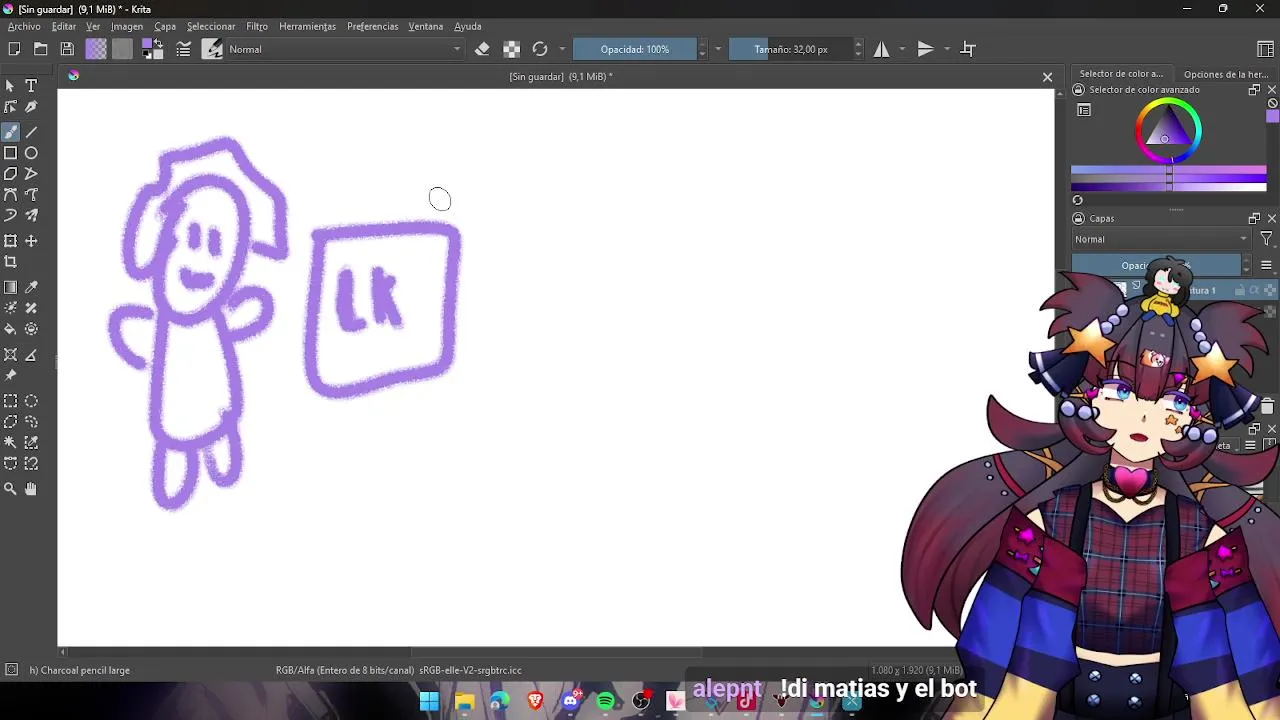Image resolution: width=1280 pixels, height=720 pixels.
Task: Select the Dynamic Brush tool
Action: [x=10, y=216]
